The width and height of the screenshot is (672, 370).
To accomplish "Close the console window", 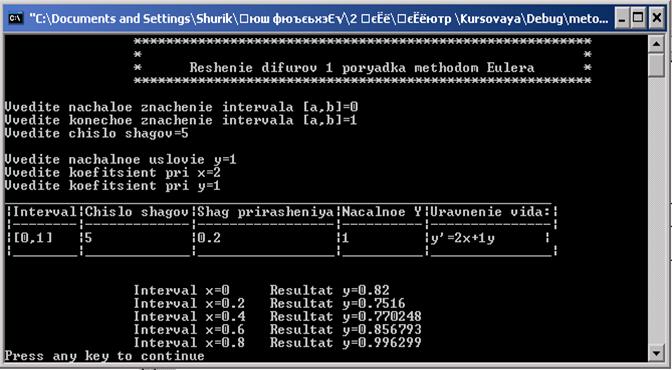I will (x=656, y=18).
